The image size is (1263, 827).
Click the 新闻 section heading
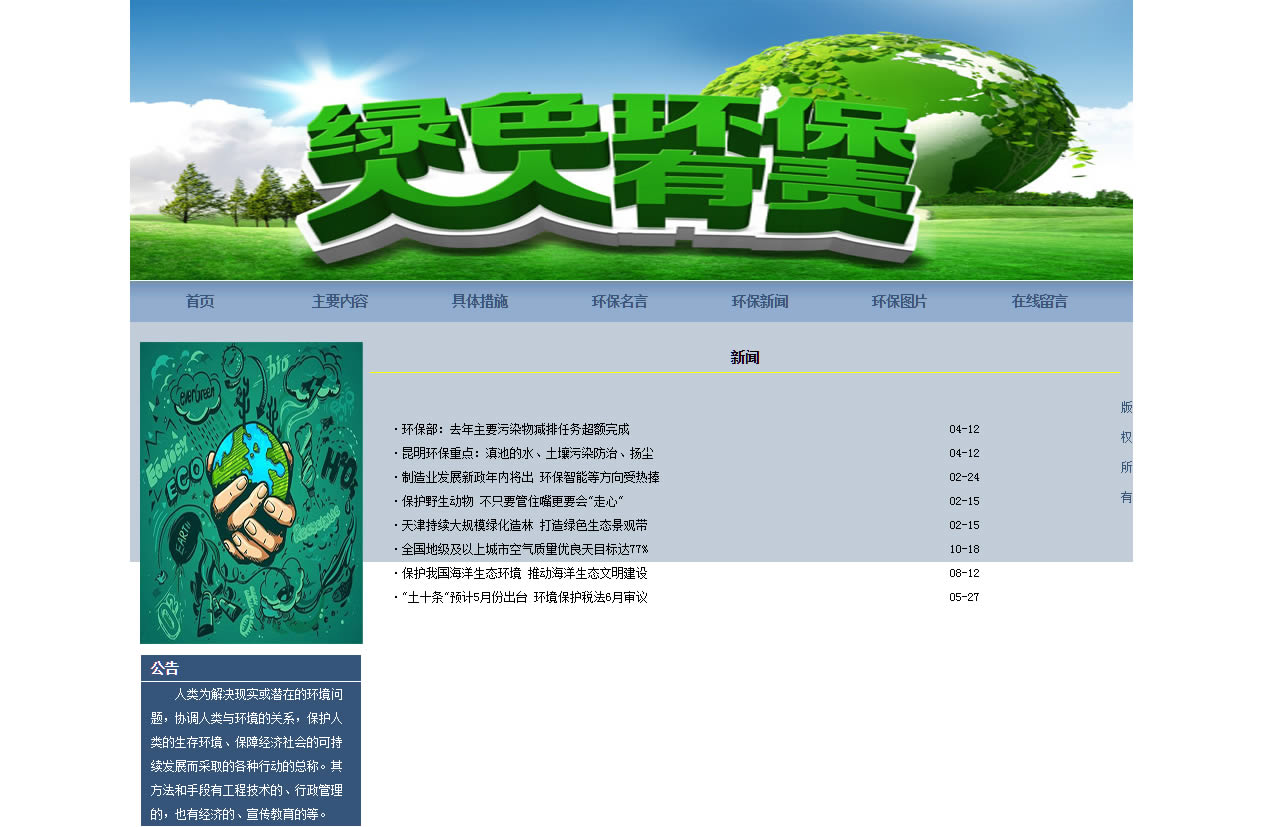pyautogui.click(x=745, y=358)
